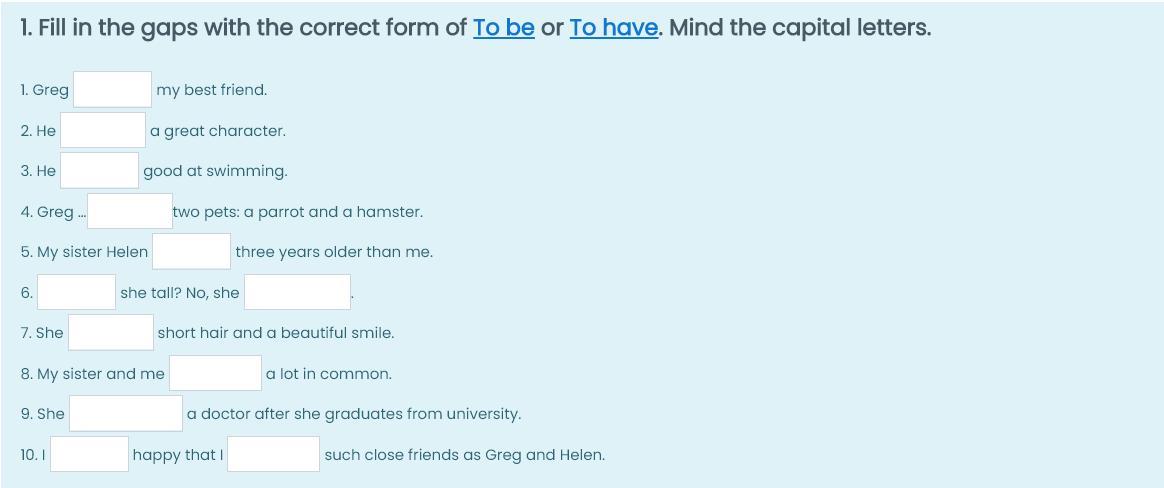The width and height of the screenshot is (1164, 488).
Task: Select the blank before 'a great character'
Action: (103, 131)
